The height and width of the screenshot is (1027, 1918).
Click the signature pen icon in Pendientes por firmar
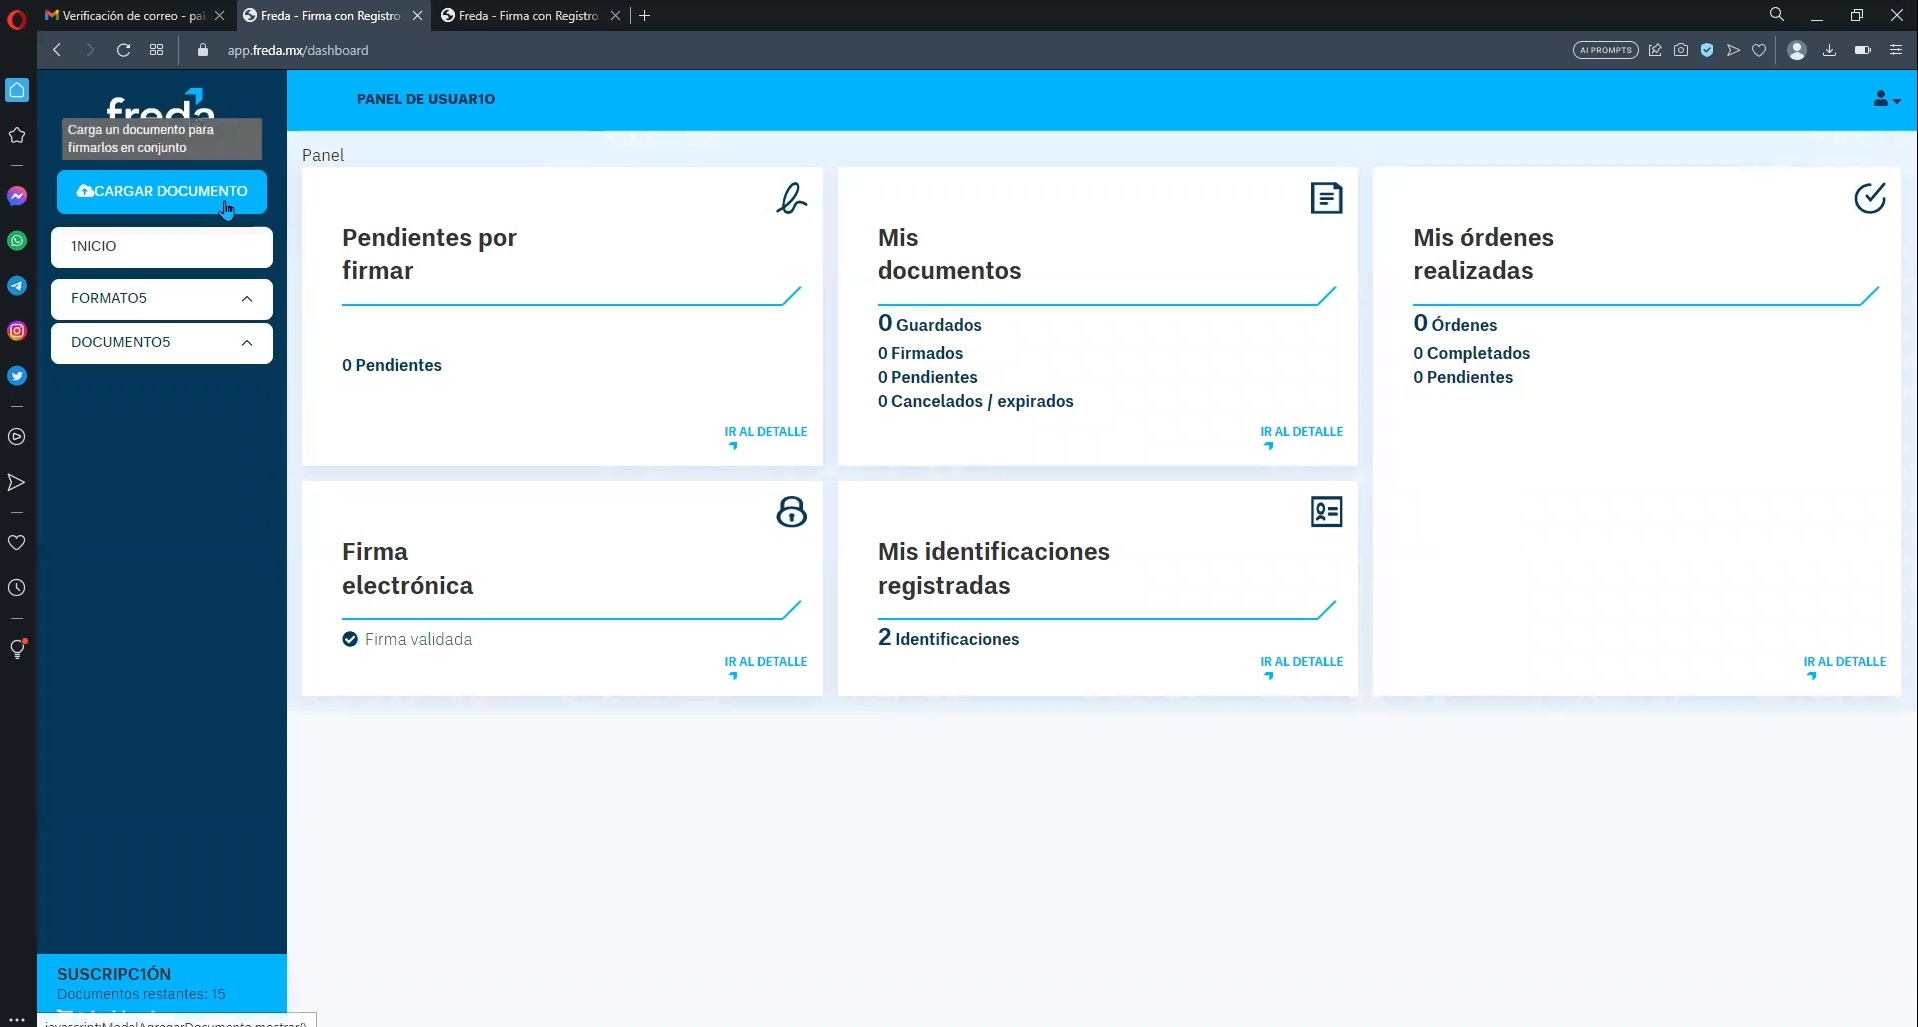(791, 198)
